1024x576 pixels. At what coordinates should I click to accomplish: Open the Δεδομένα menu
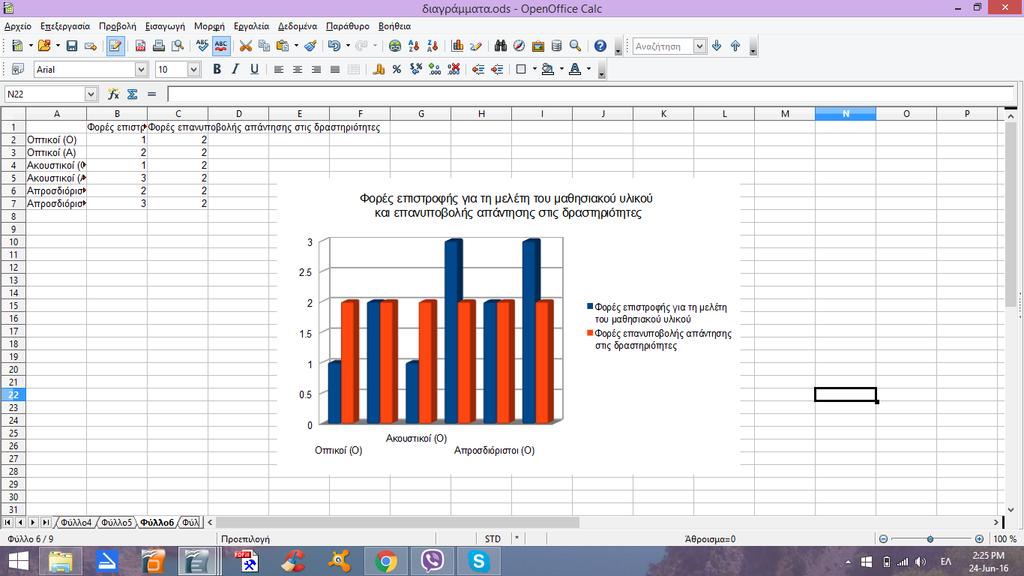click(x=297, y=26)
